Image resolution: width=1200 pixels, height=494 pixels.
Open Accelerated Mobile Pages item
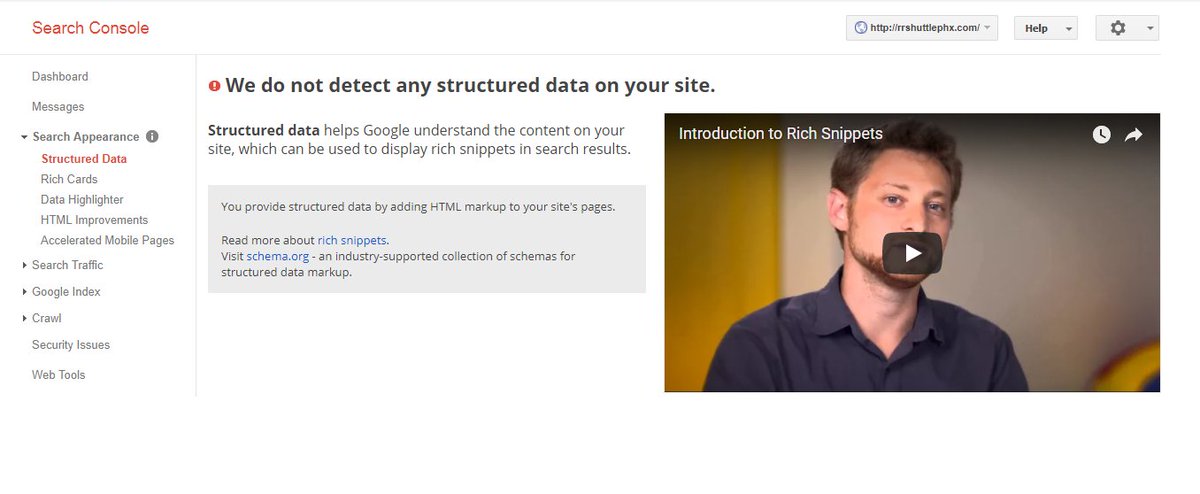107,241
